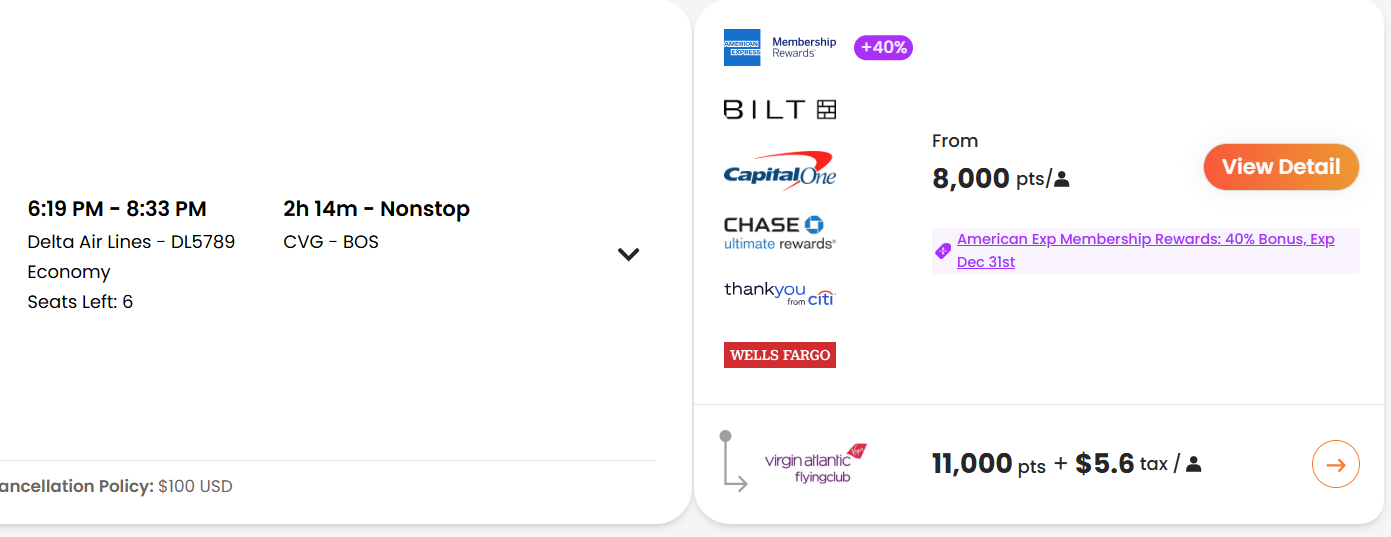The width and height of the screenshot is (1391, 537).
Task: Click the American Express Membership Rewards logo
Action: (x=780, y=47)
